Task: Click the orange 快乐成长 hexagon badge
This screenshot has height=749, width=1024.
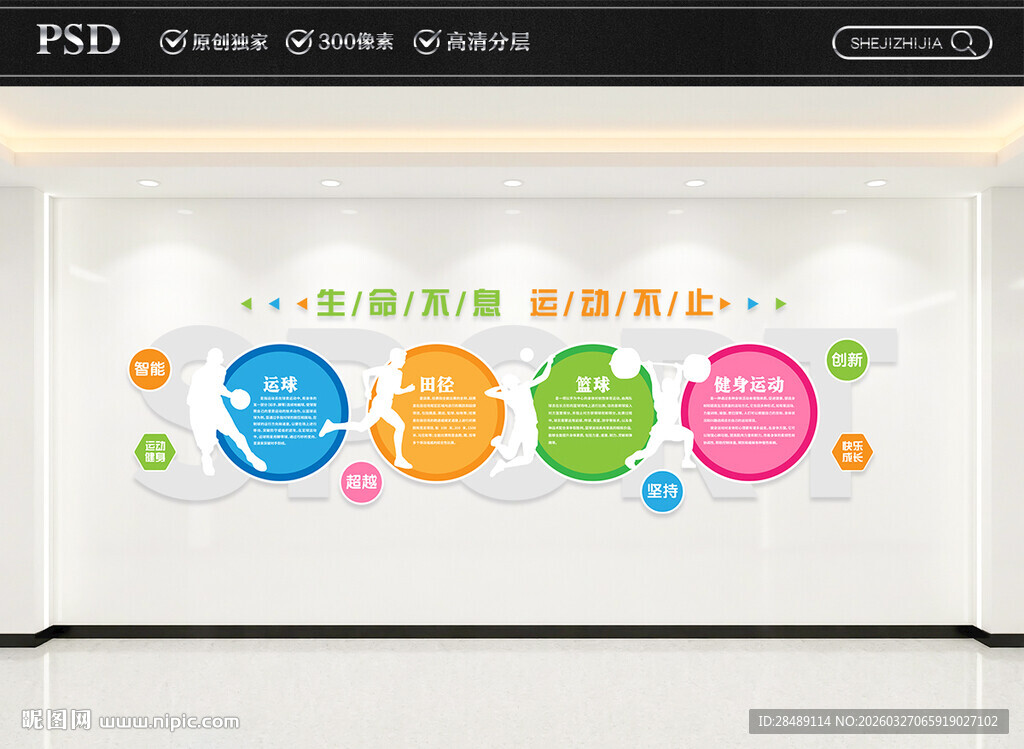Action: 852,452
